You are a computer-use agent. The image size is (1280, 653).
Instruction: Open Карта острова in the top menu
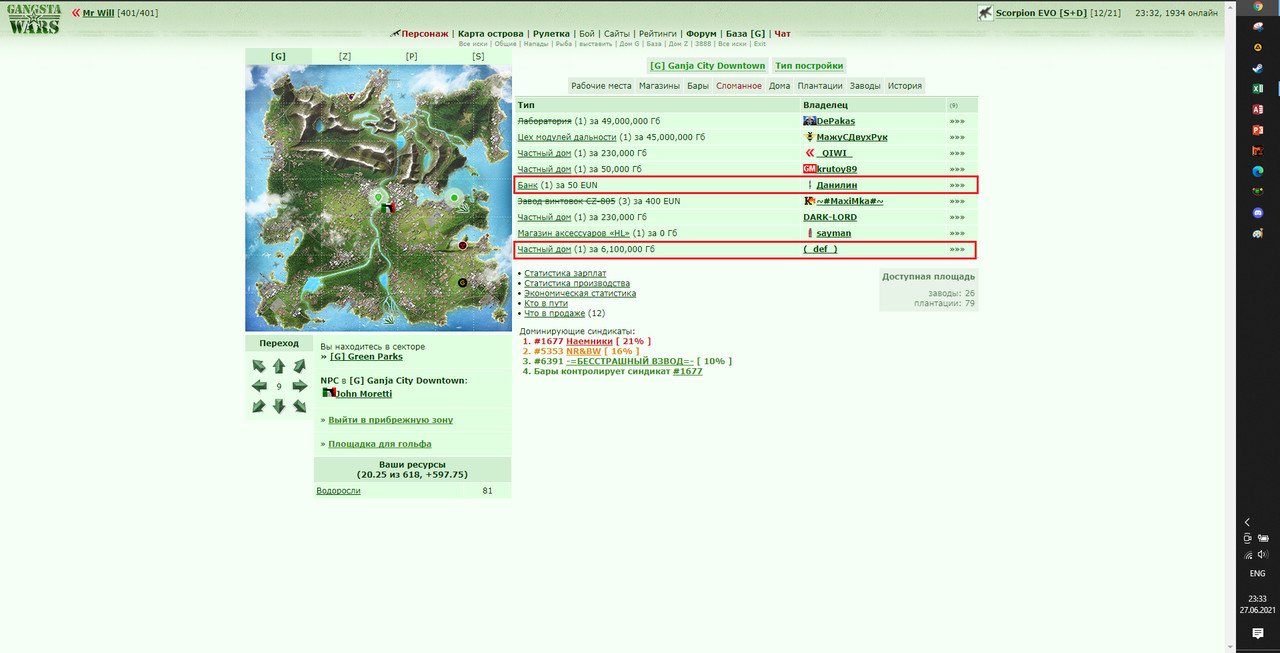click(490, 34)
